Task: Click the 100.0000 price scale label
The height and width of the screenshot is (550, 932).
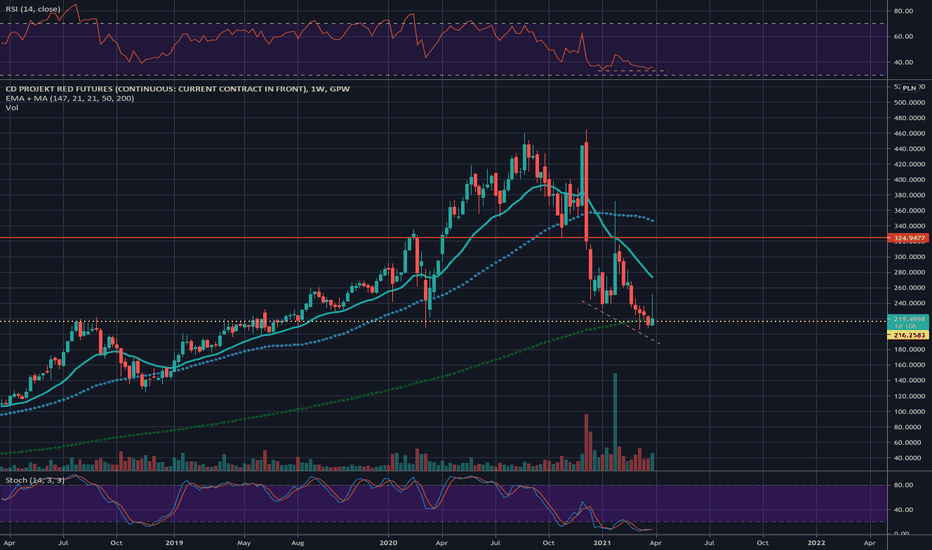Action: [x=909, y=411]
